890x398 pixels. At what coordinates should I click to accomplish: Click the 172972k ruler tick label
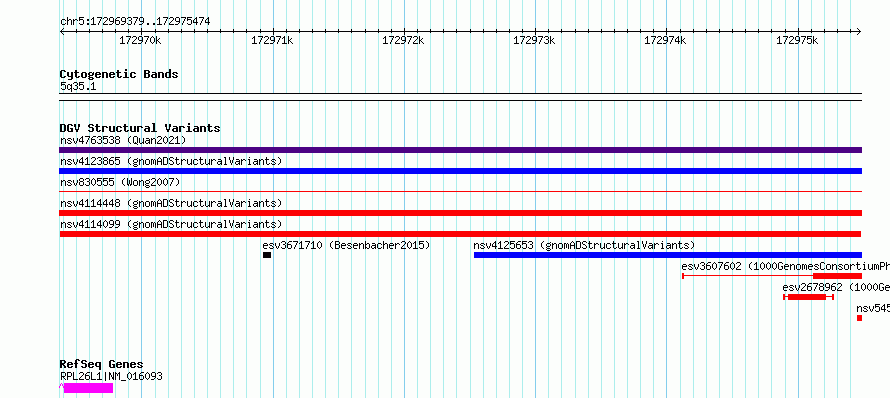coord(403,40)
